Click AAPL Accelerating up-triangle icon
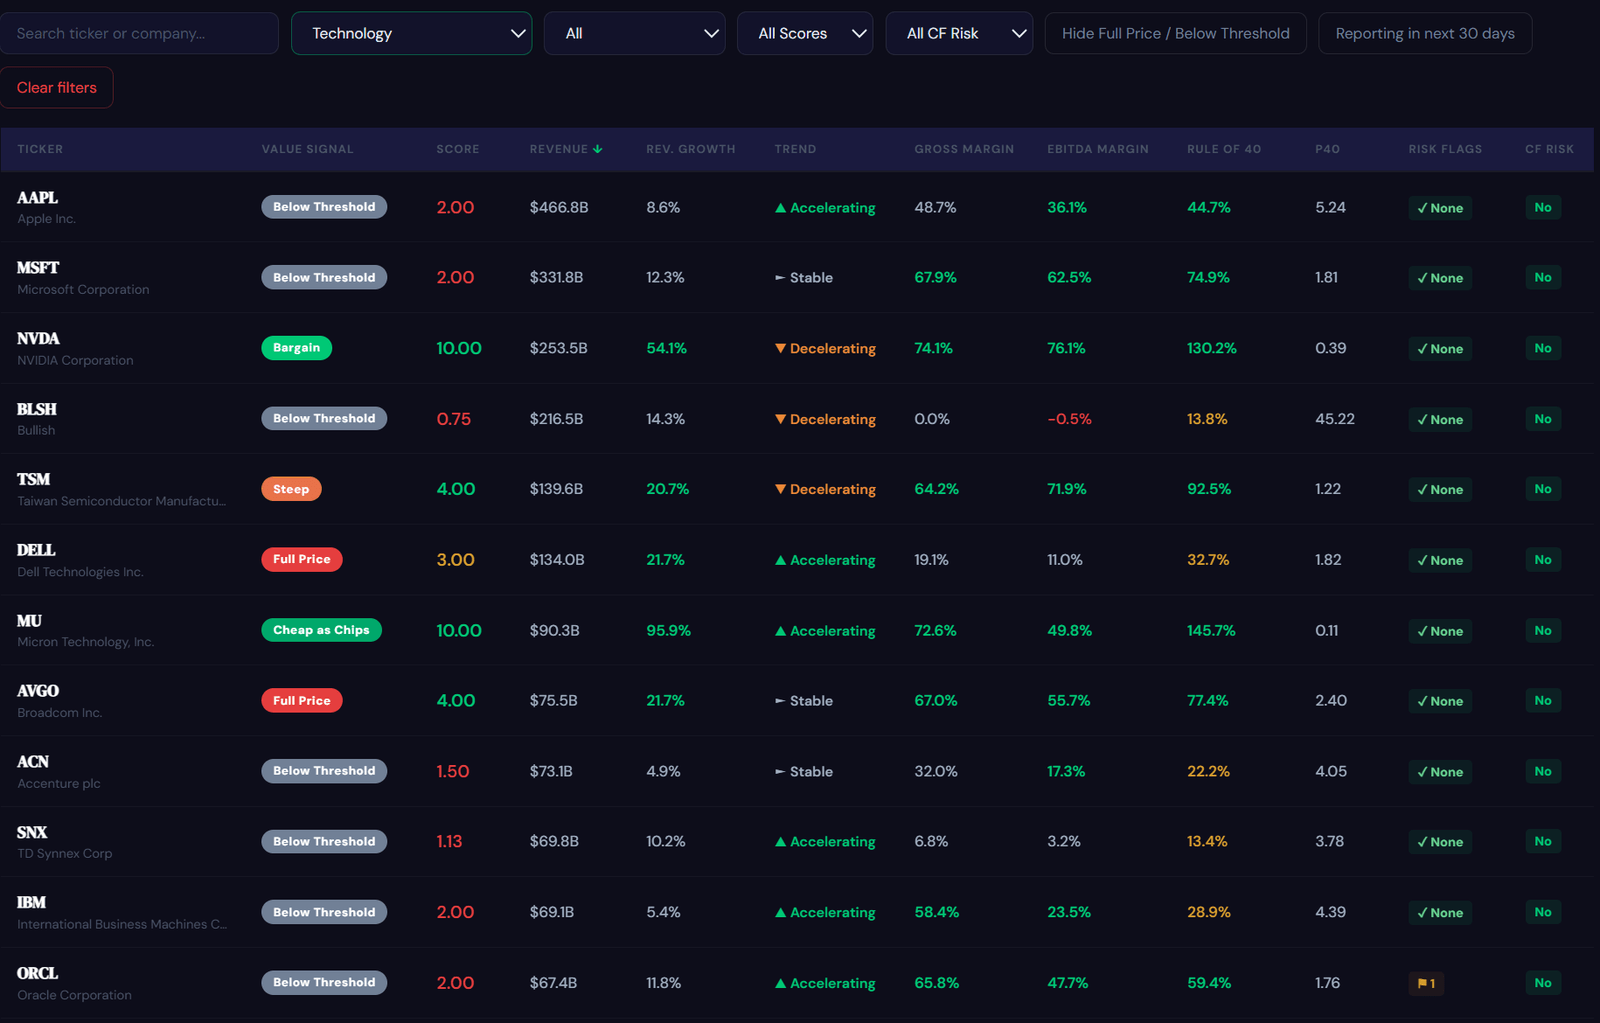This screenshot has width=1600, height=1023. (x=780, y=208)
